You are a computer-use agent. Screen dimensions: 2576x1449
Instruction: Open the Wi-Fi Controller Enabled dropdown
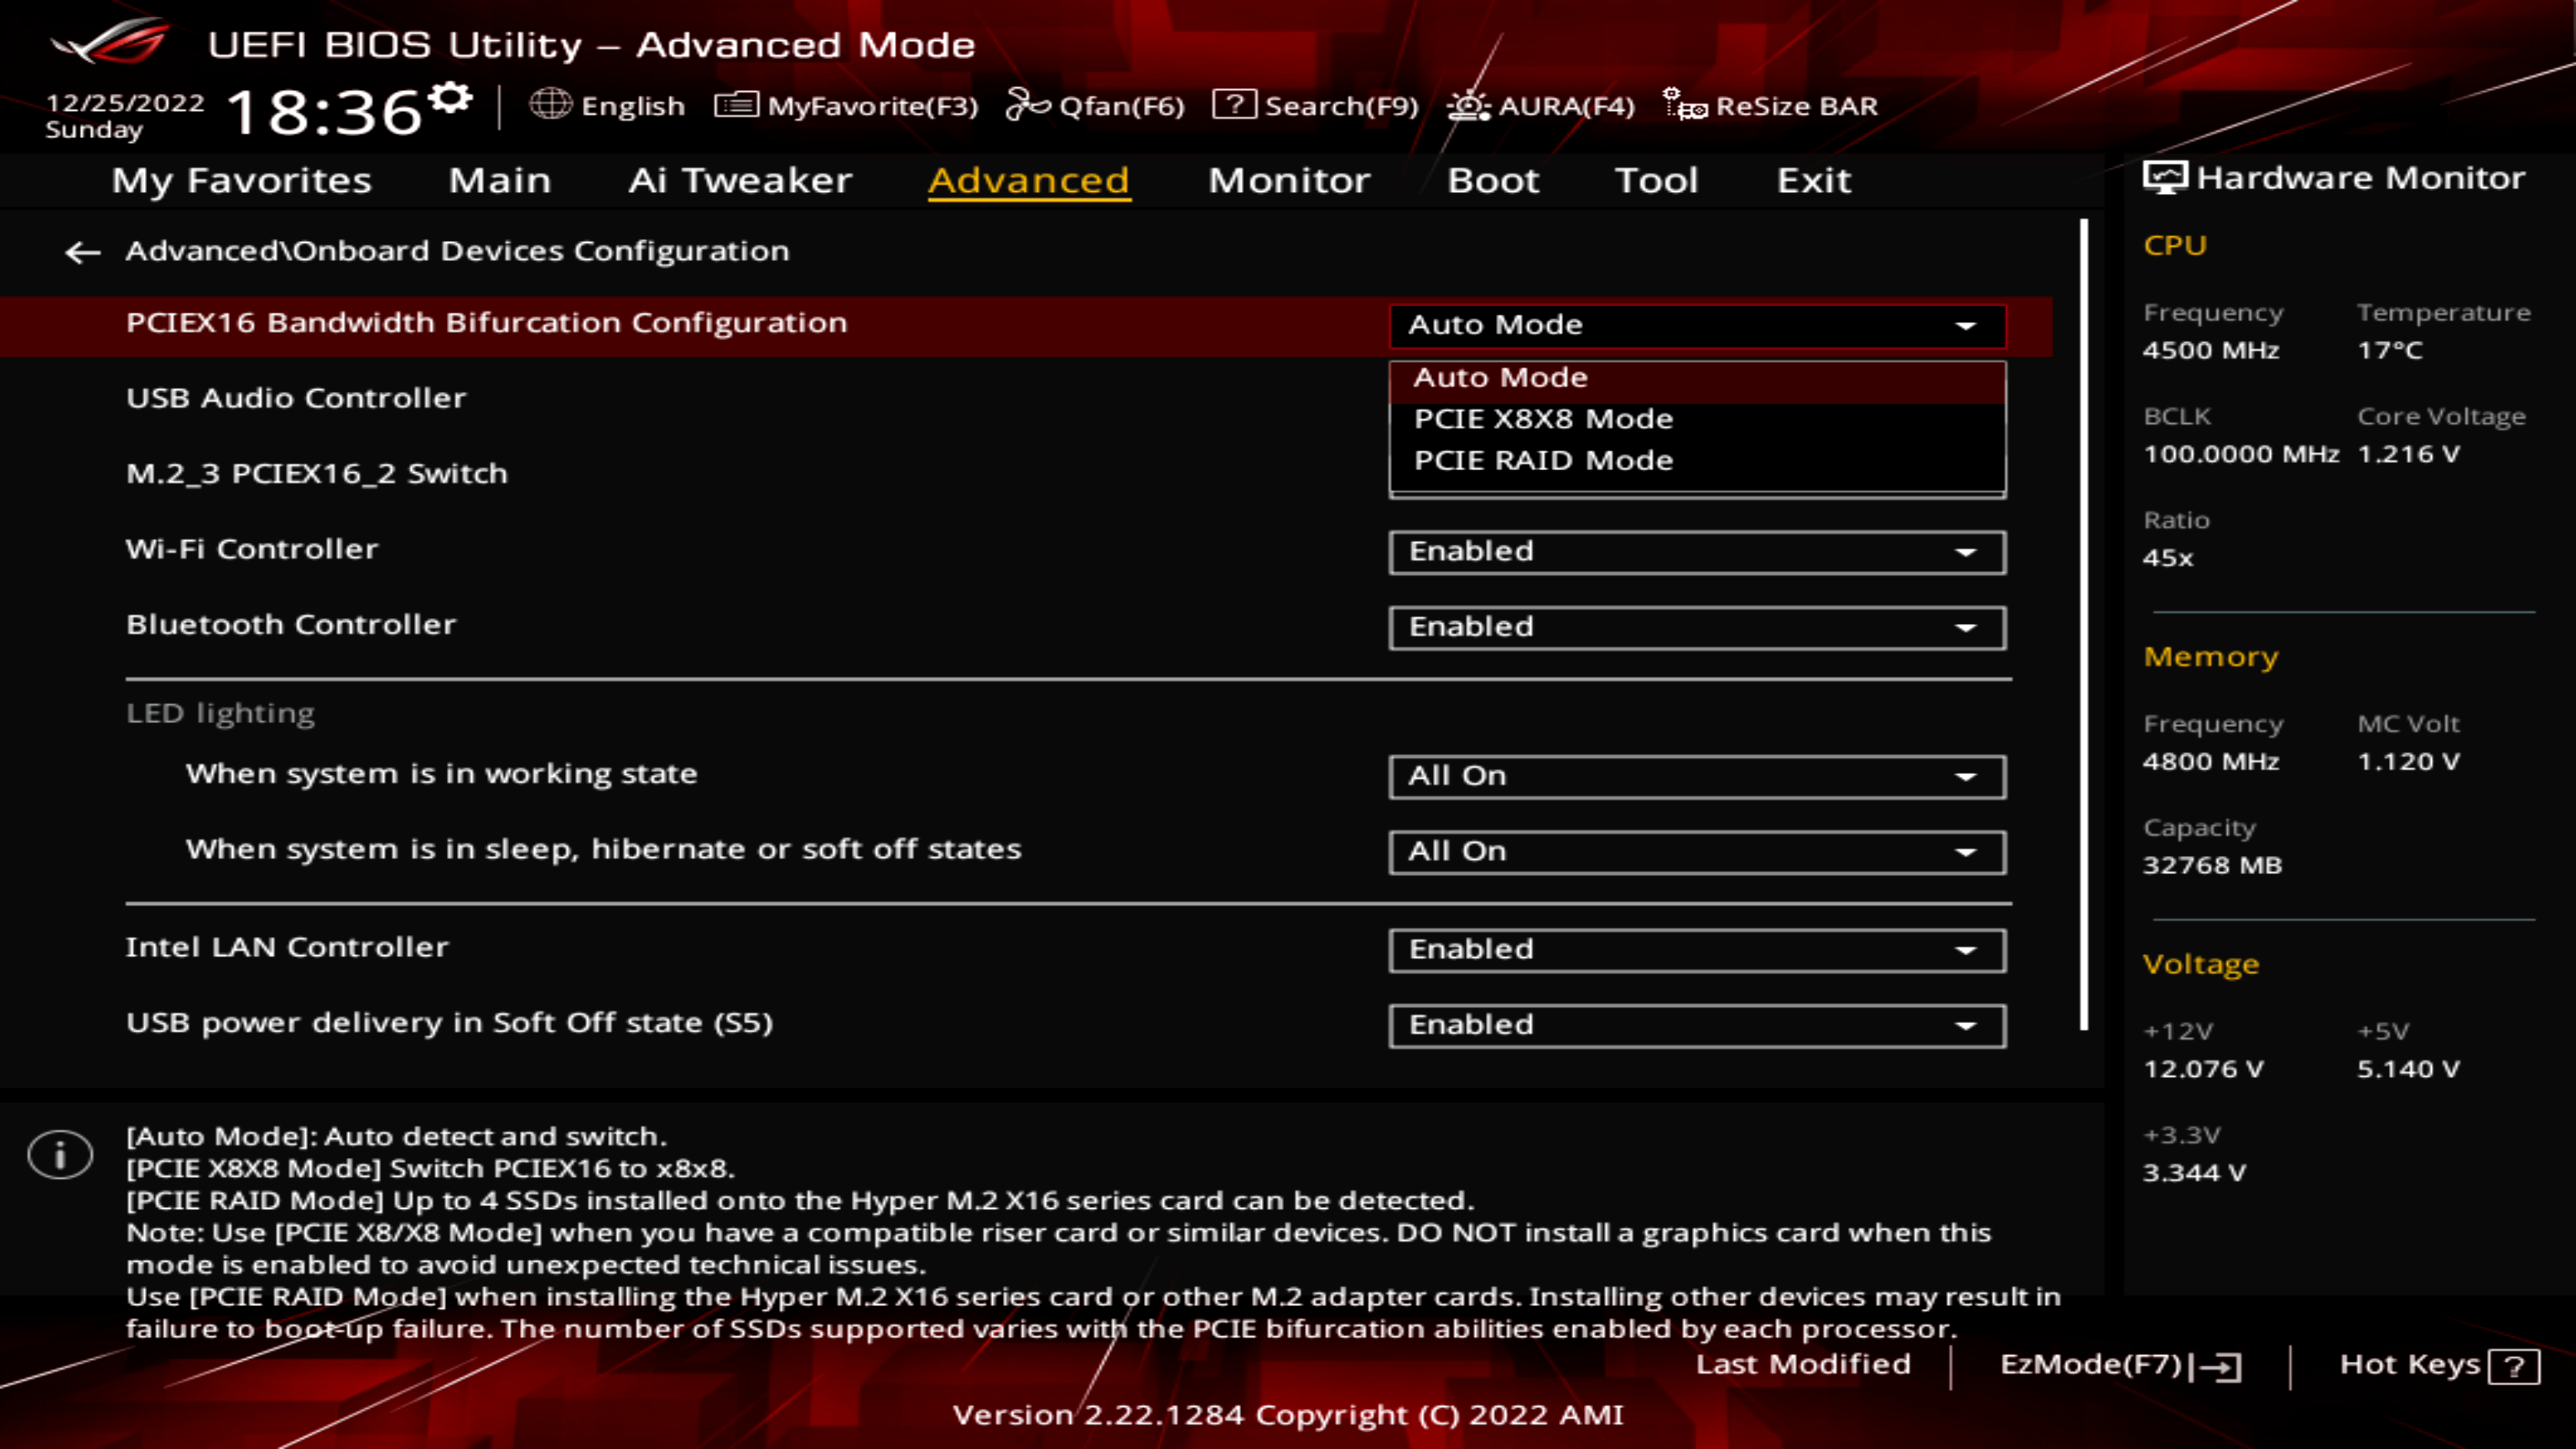click(1696, 552)
